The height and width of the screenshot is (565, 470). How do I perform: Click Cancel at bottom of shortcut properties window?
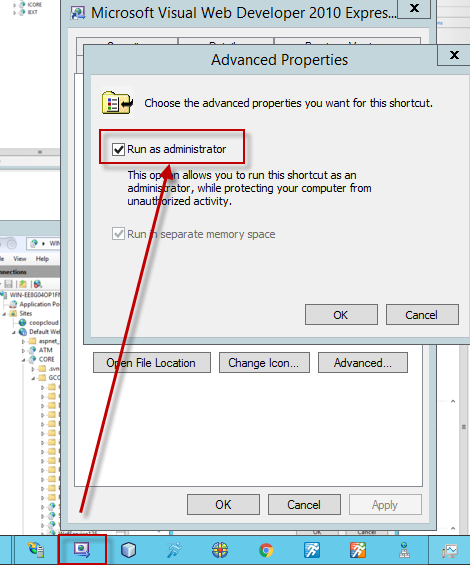[x=304, y=504]
